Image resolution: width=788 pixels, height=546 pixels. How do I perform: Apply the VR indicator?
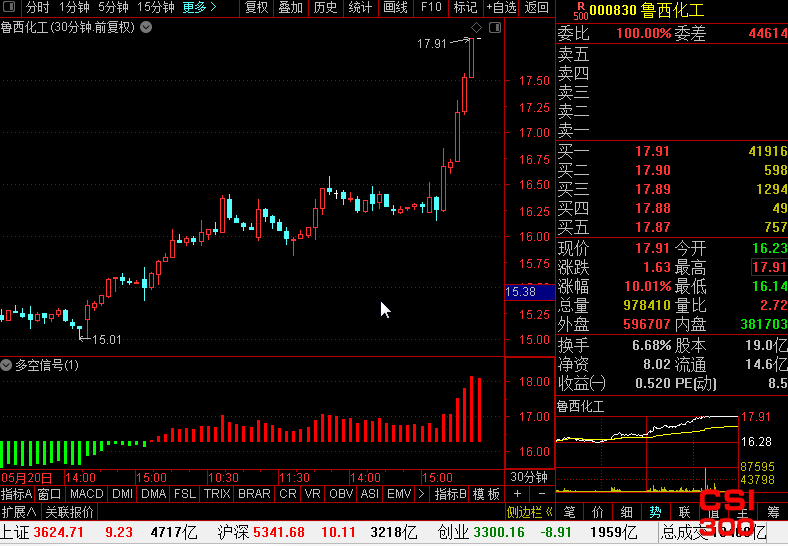[x=313, y=494]
